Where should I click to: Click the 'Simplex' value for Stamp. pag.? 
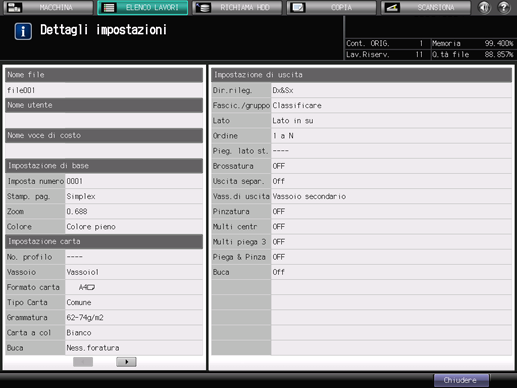click(x=81, y=196)
